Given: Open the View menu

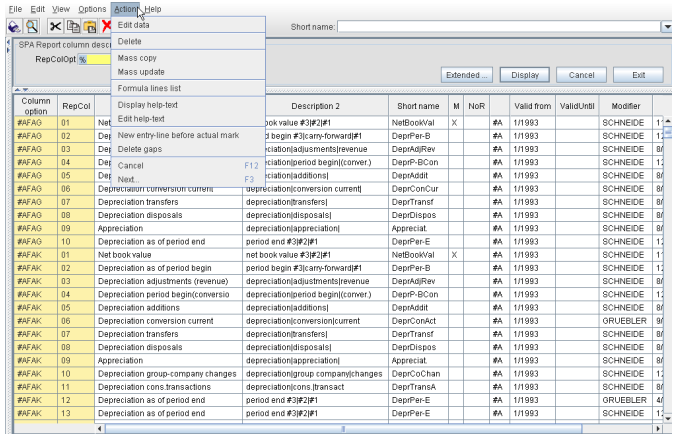Looking at the screenshot, I should [x=61, y=9].
